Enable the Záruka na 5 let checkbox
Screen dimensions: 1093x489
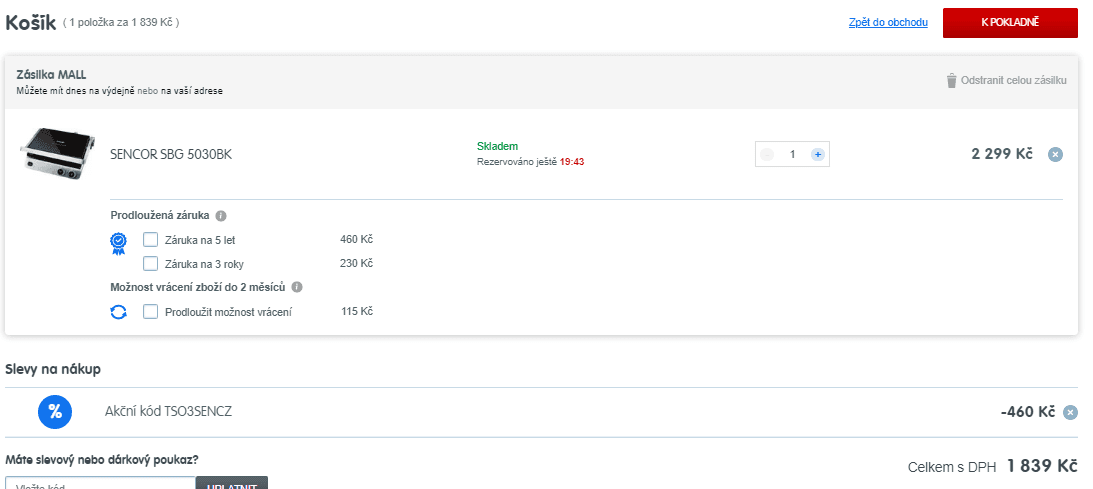pyautogui.click(x=151, y=240)
